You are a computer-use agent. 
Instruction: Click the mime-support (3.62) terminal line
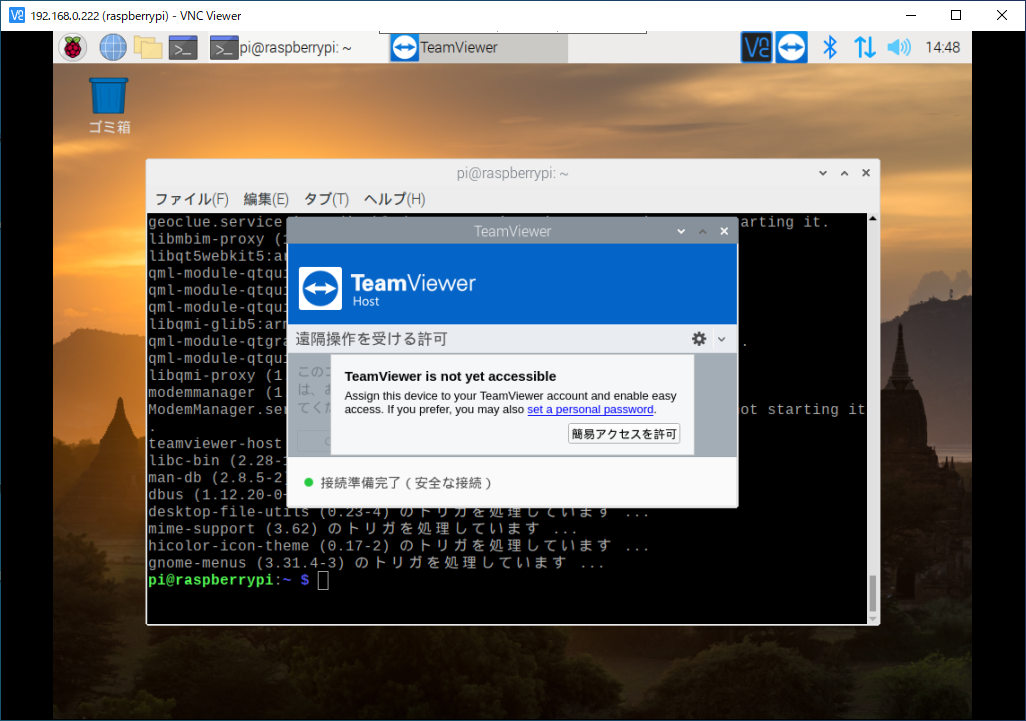pyautogui.click(x=363, y=529)
